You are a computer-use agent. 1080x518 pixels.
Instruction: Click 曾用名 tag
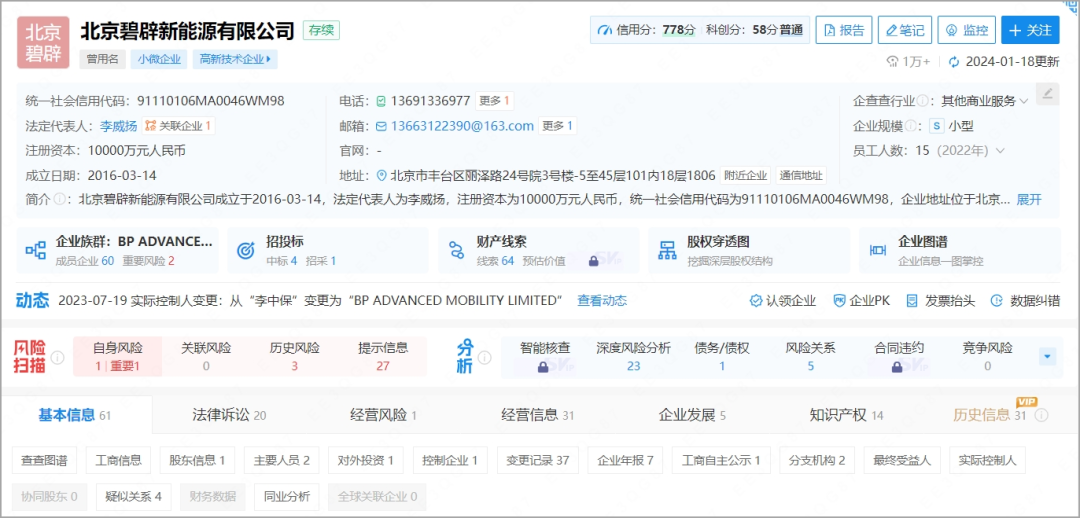click(103, 59)
